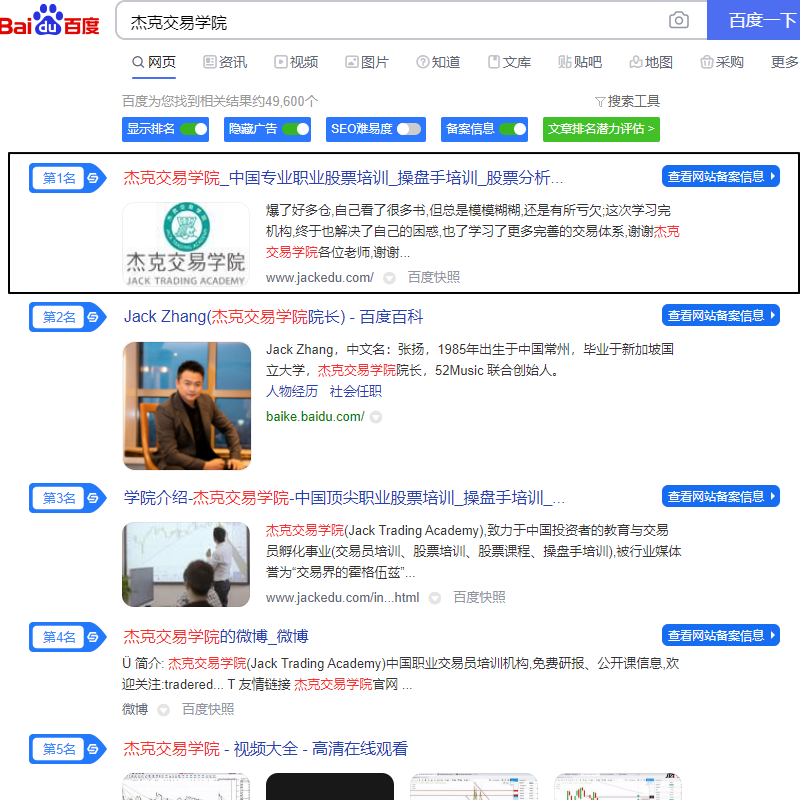The image size is (800, 800).
Task: Toggle the 备案信息 switch
Action: [513, 129]
